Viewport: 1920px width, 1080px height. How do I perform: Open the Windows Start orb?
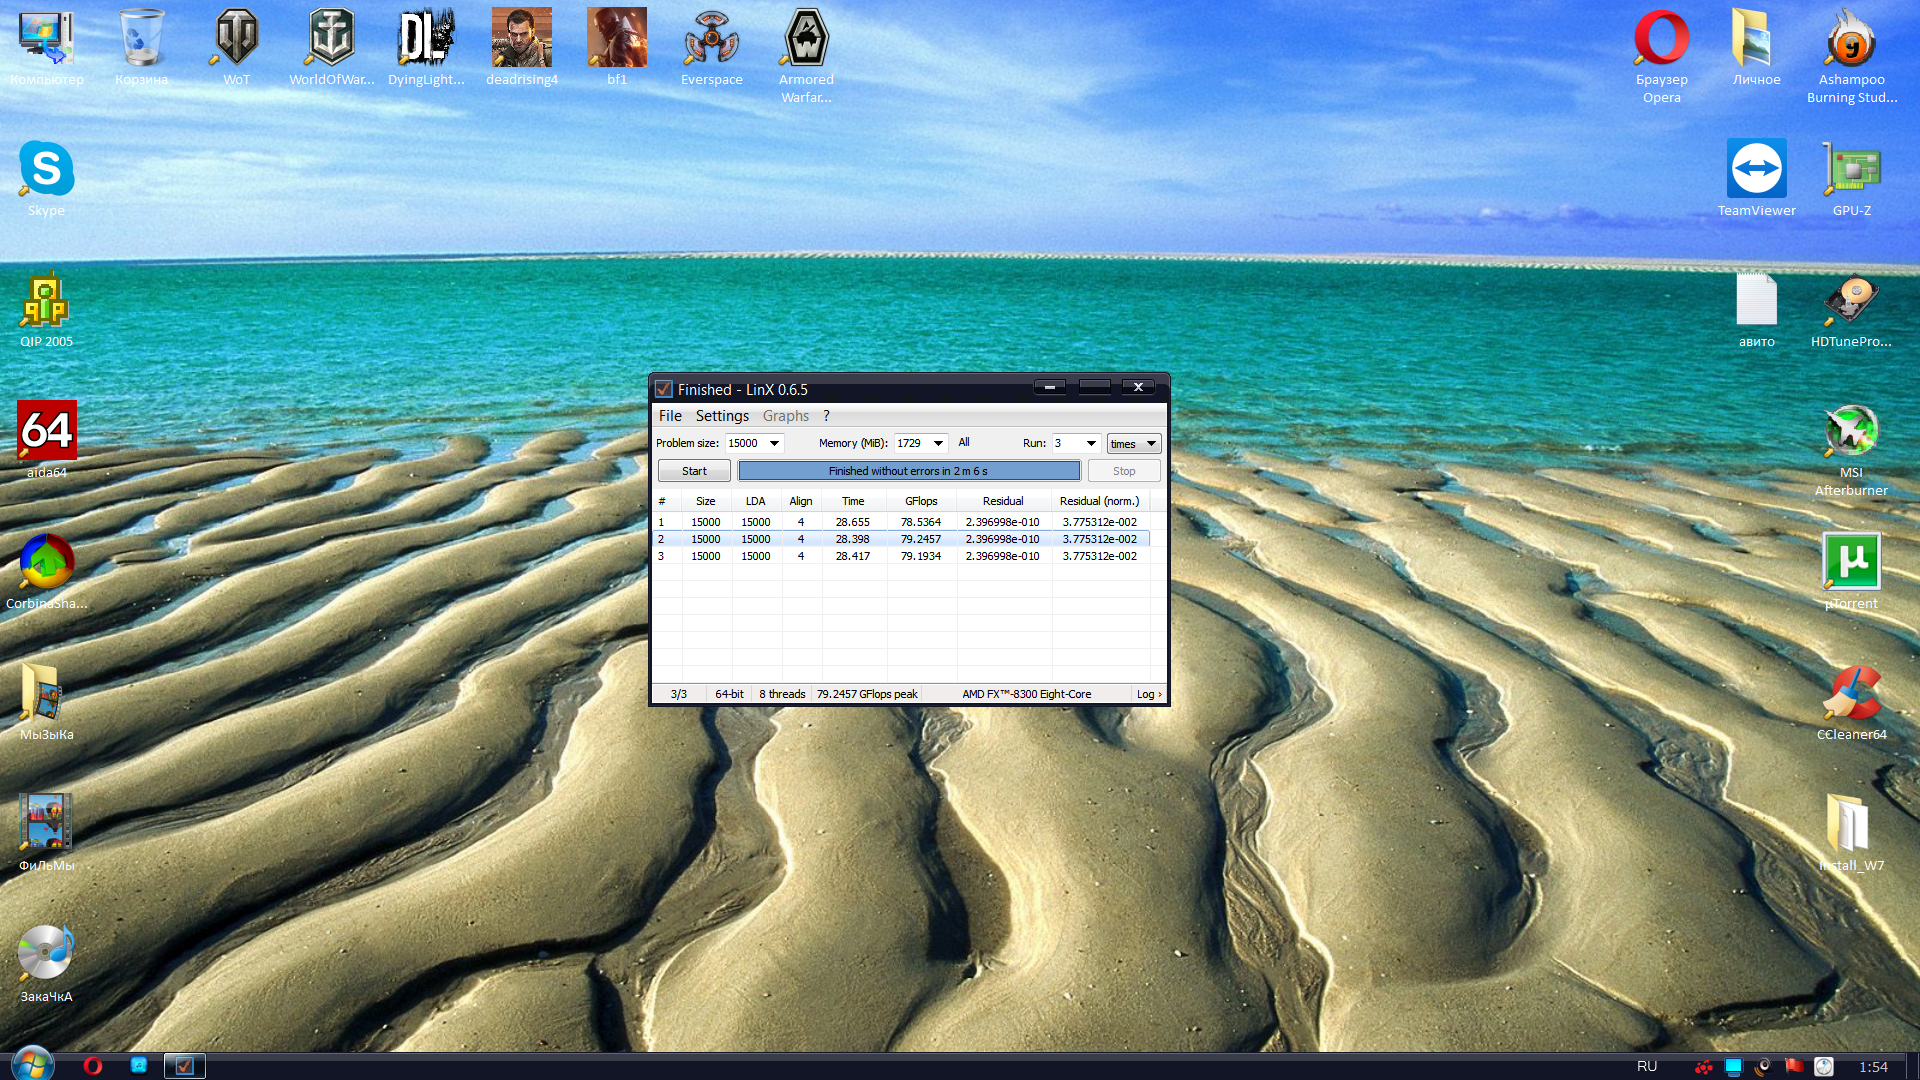[x=32, y=1064]
